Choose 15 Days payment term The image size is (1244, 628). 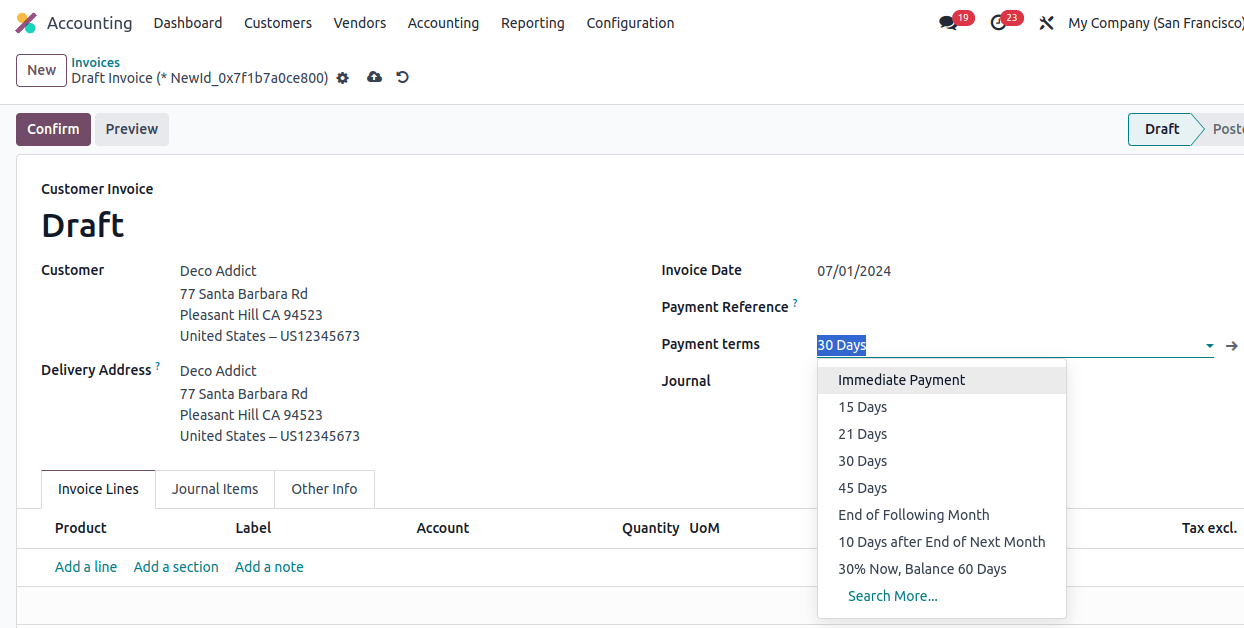click(x=942, y=407)
